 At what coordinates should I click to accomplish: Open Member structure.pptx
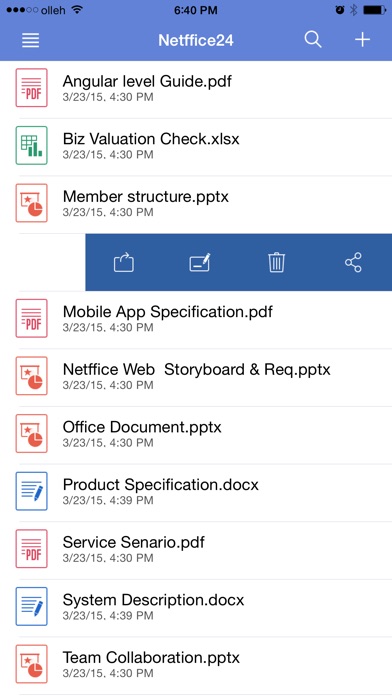[196, 203]
